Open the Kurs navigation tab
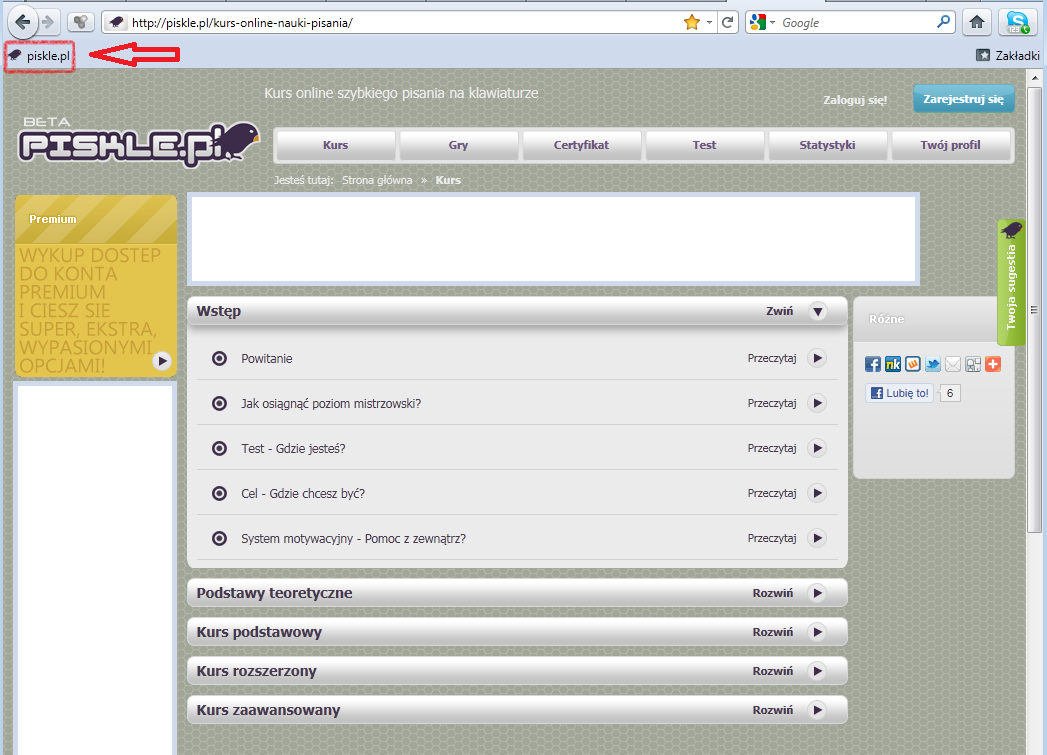 (335, 145)
